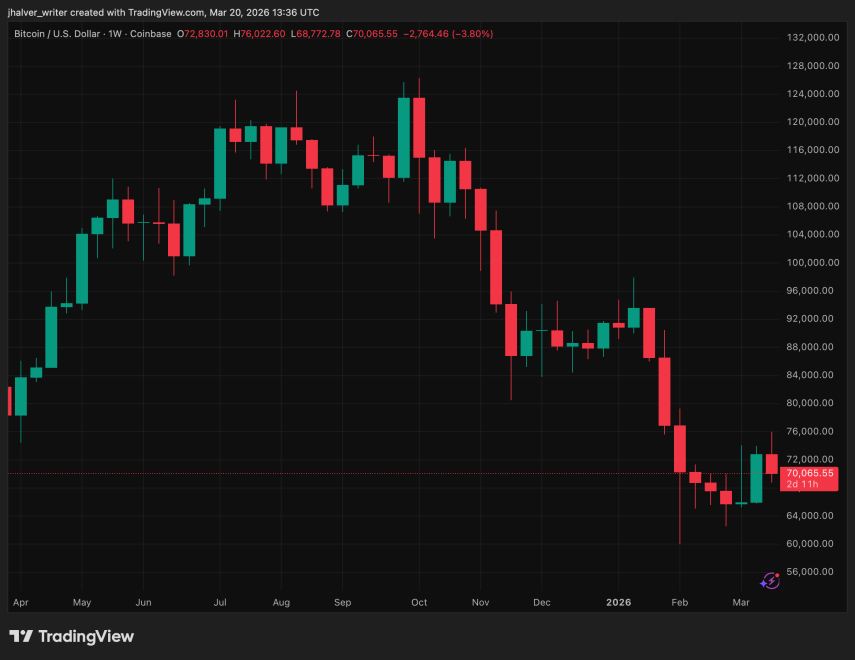This screenshot has width=855, height=660.
Task: Click the Mar label on the time axis
Action: tap(740, 602)
